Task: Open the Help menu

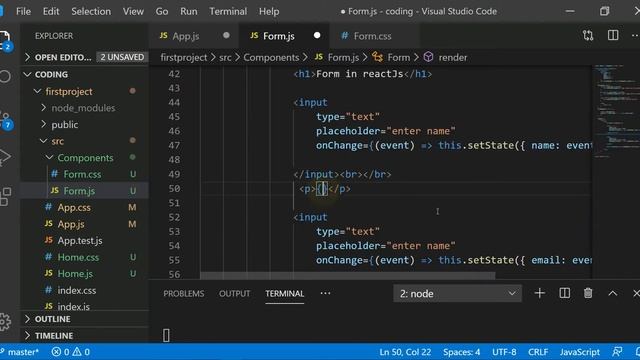Action: (x=269, y=11)
